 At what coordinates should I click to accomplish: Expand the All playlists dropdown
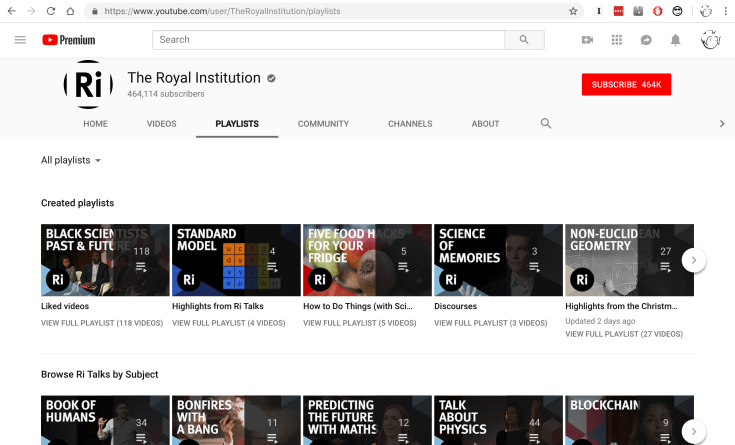pyautogui.click(x=71, y=160)
